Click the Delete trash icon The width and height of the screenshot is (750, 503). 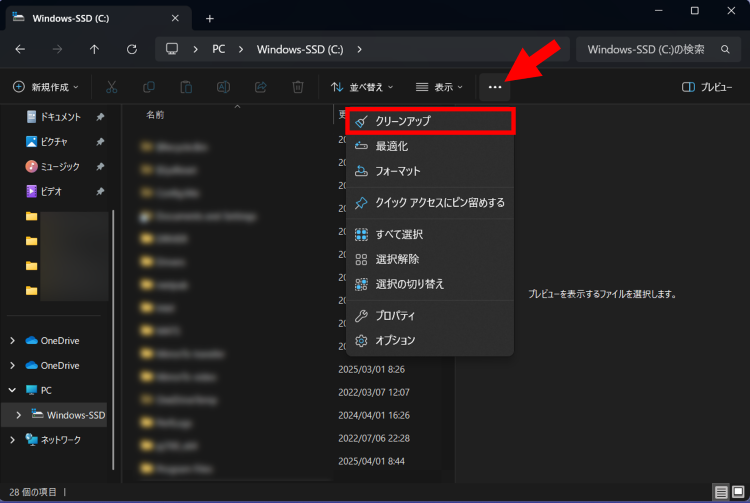298,87
